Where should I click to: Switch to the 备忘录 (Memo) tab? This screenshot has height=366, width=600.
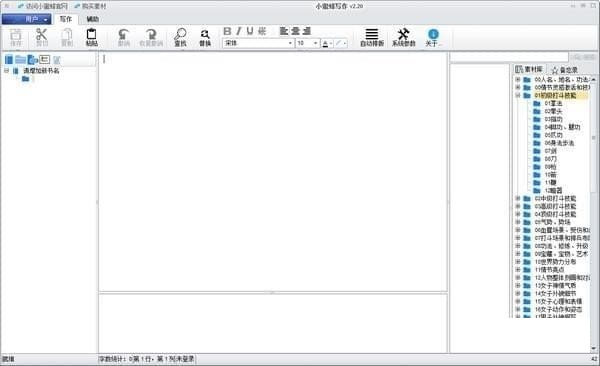click(564, 70)
